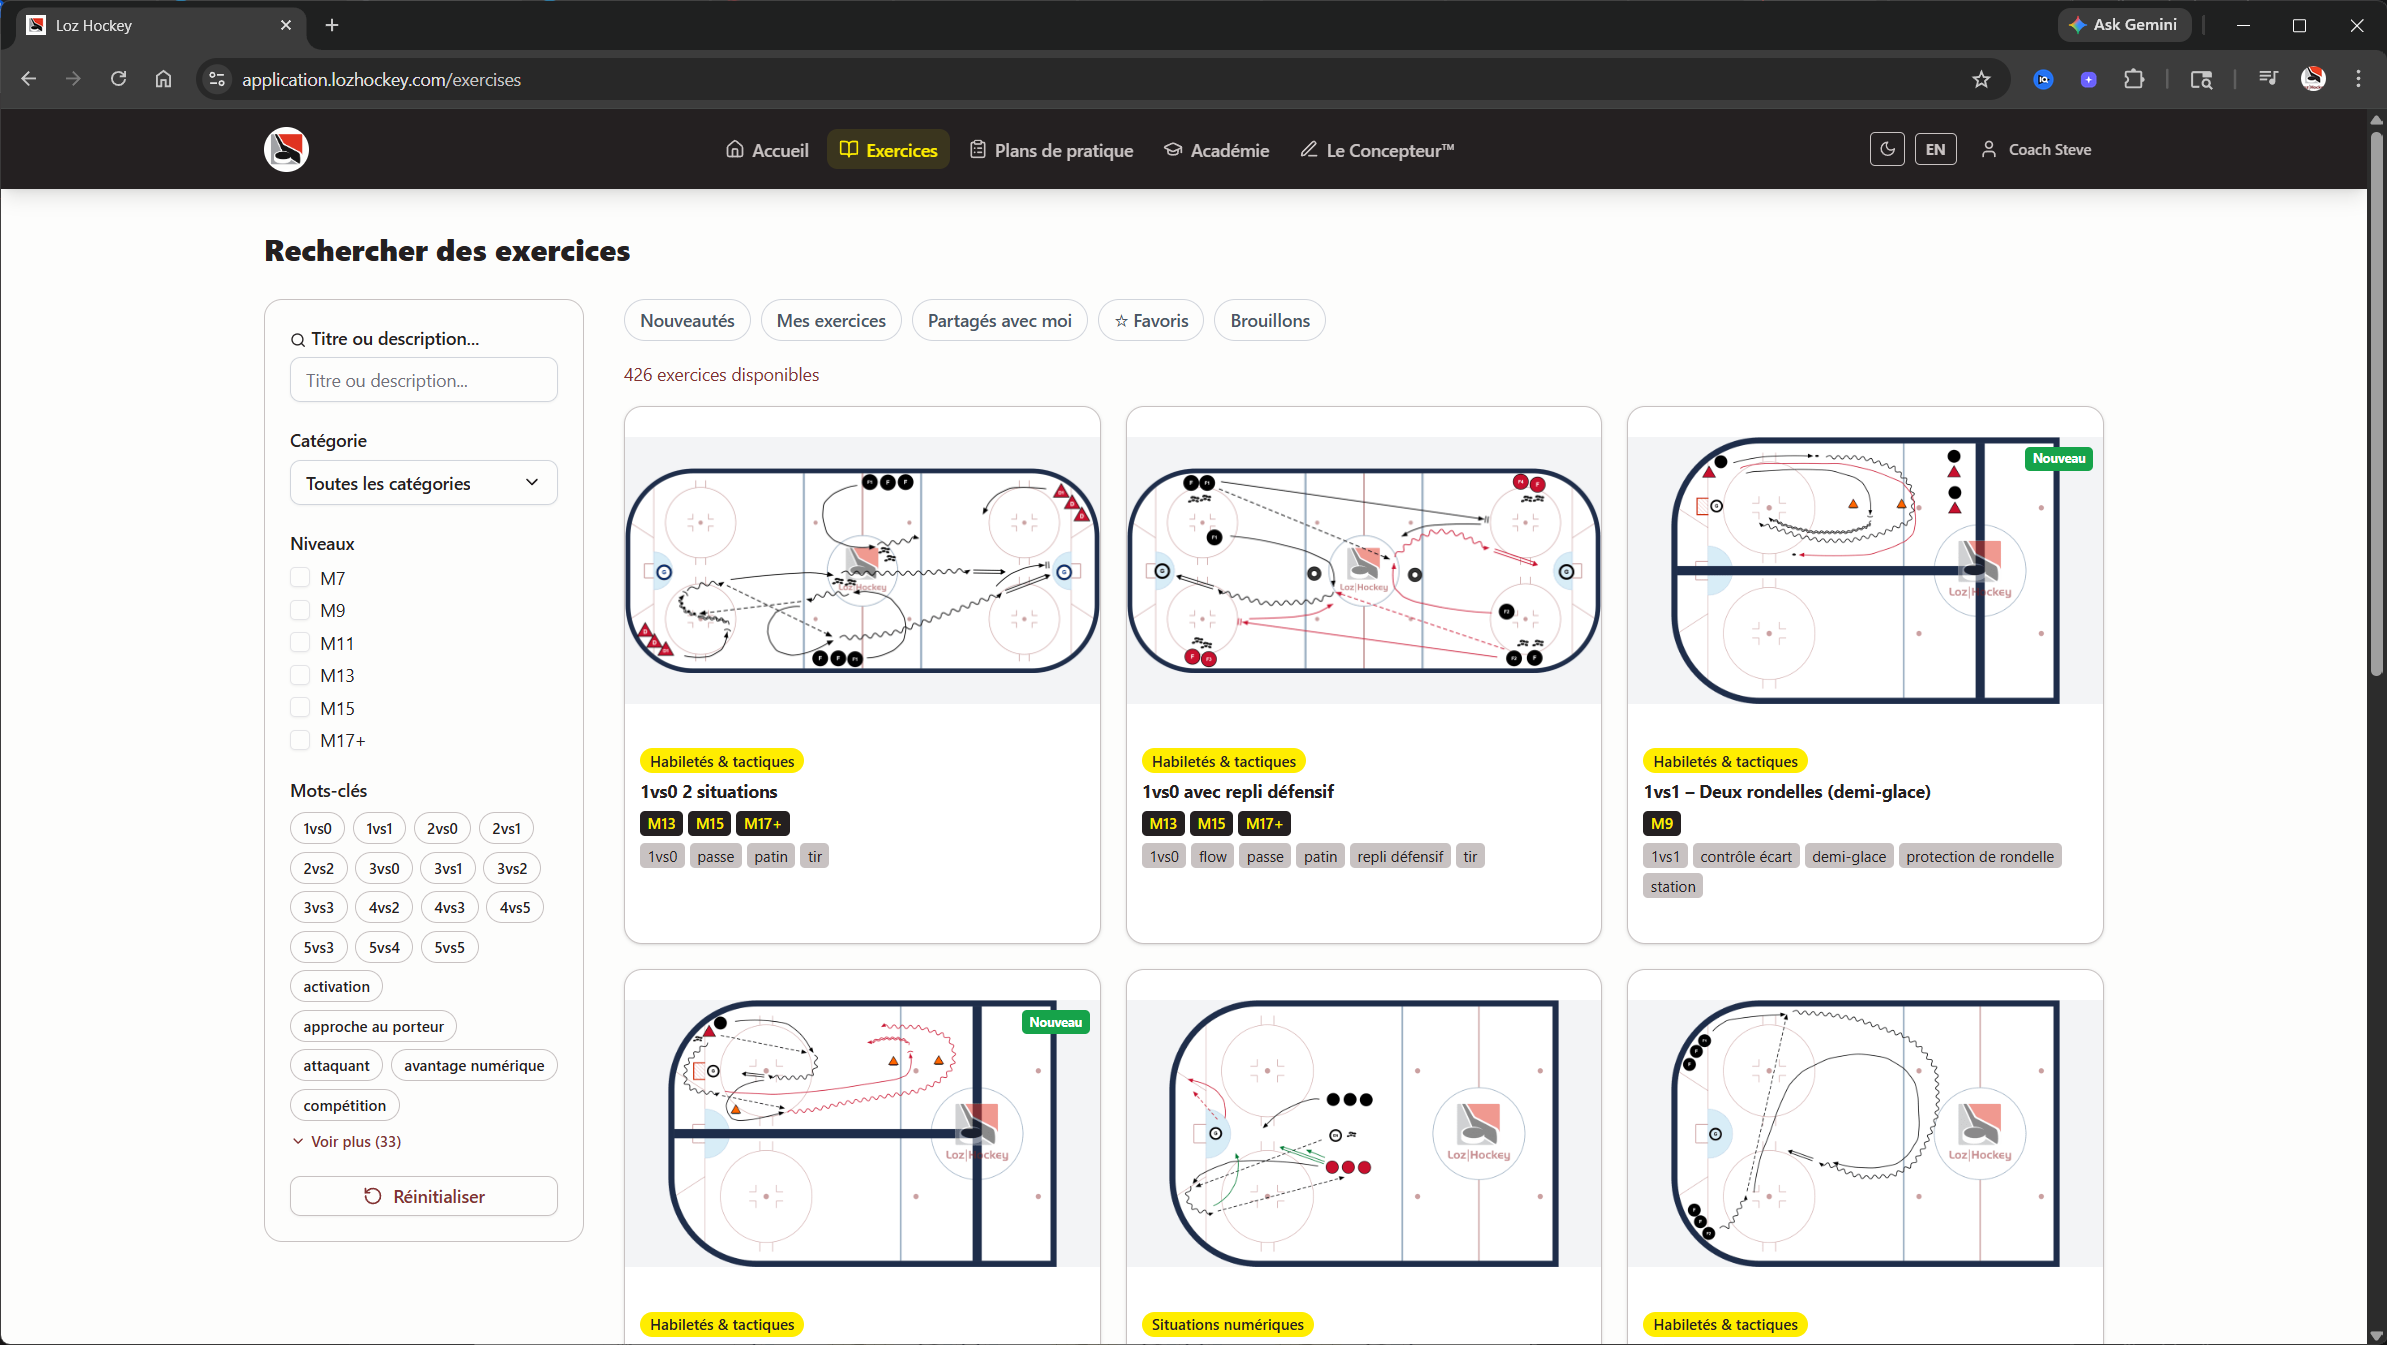Enable the M13 level checkbox
This screenshot has width=2387, height=1345.
tap(299, 675)
